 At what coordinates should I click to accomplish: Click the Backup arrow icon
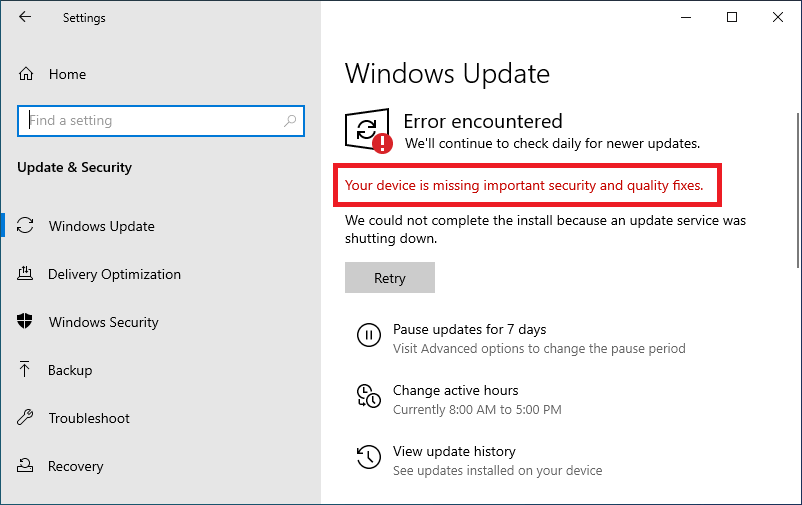[26, 370]
